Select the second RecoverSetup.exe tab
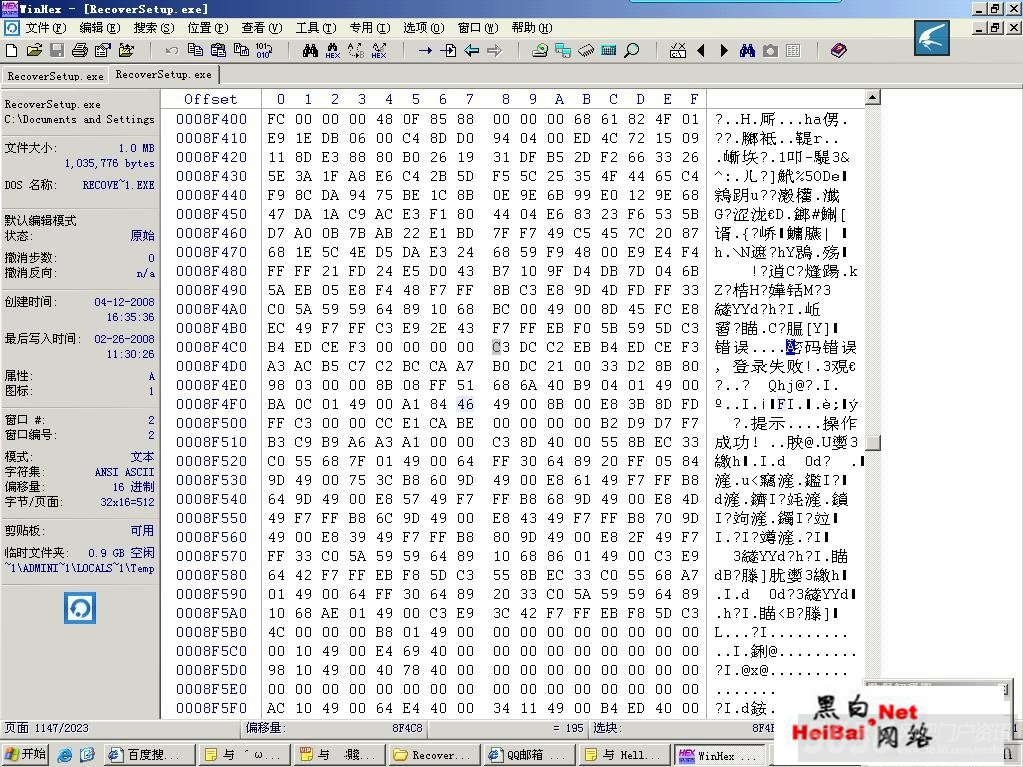Screen dimensions: 1023x767 tap(164, 74)
